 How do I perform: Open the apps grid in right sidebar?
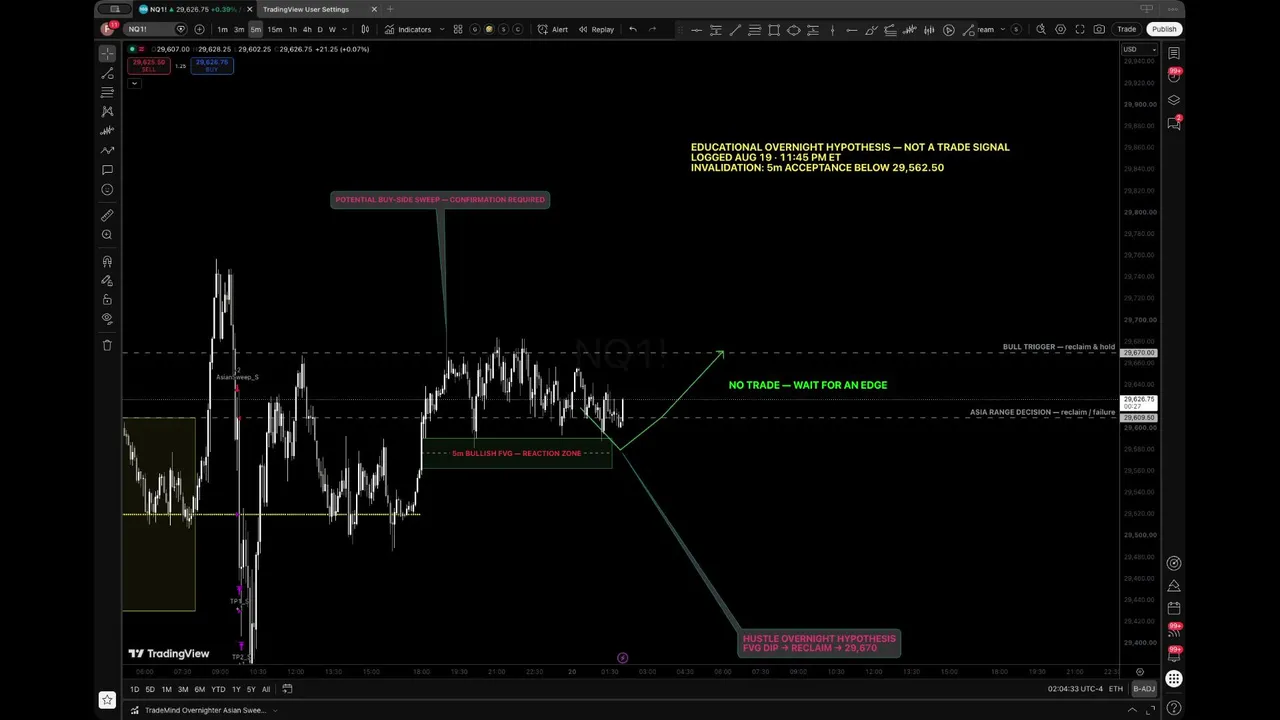point(1174,679)
